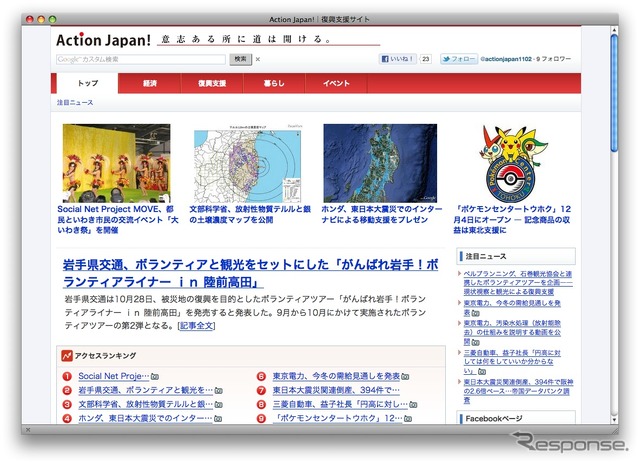This screenshot has height=464, width=640.
Task: Open the 岩手県交通 ボランティアライナー headline
Action: [x=251, y=273]
